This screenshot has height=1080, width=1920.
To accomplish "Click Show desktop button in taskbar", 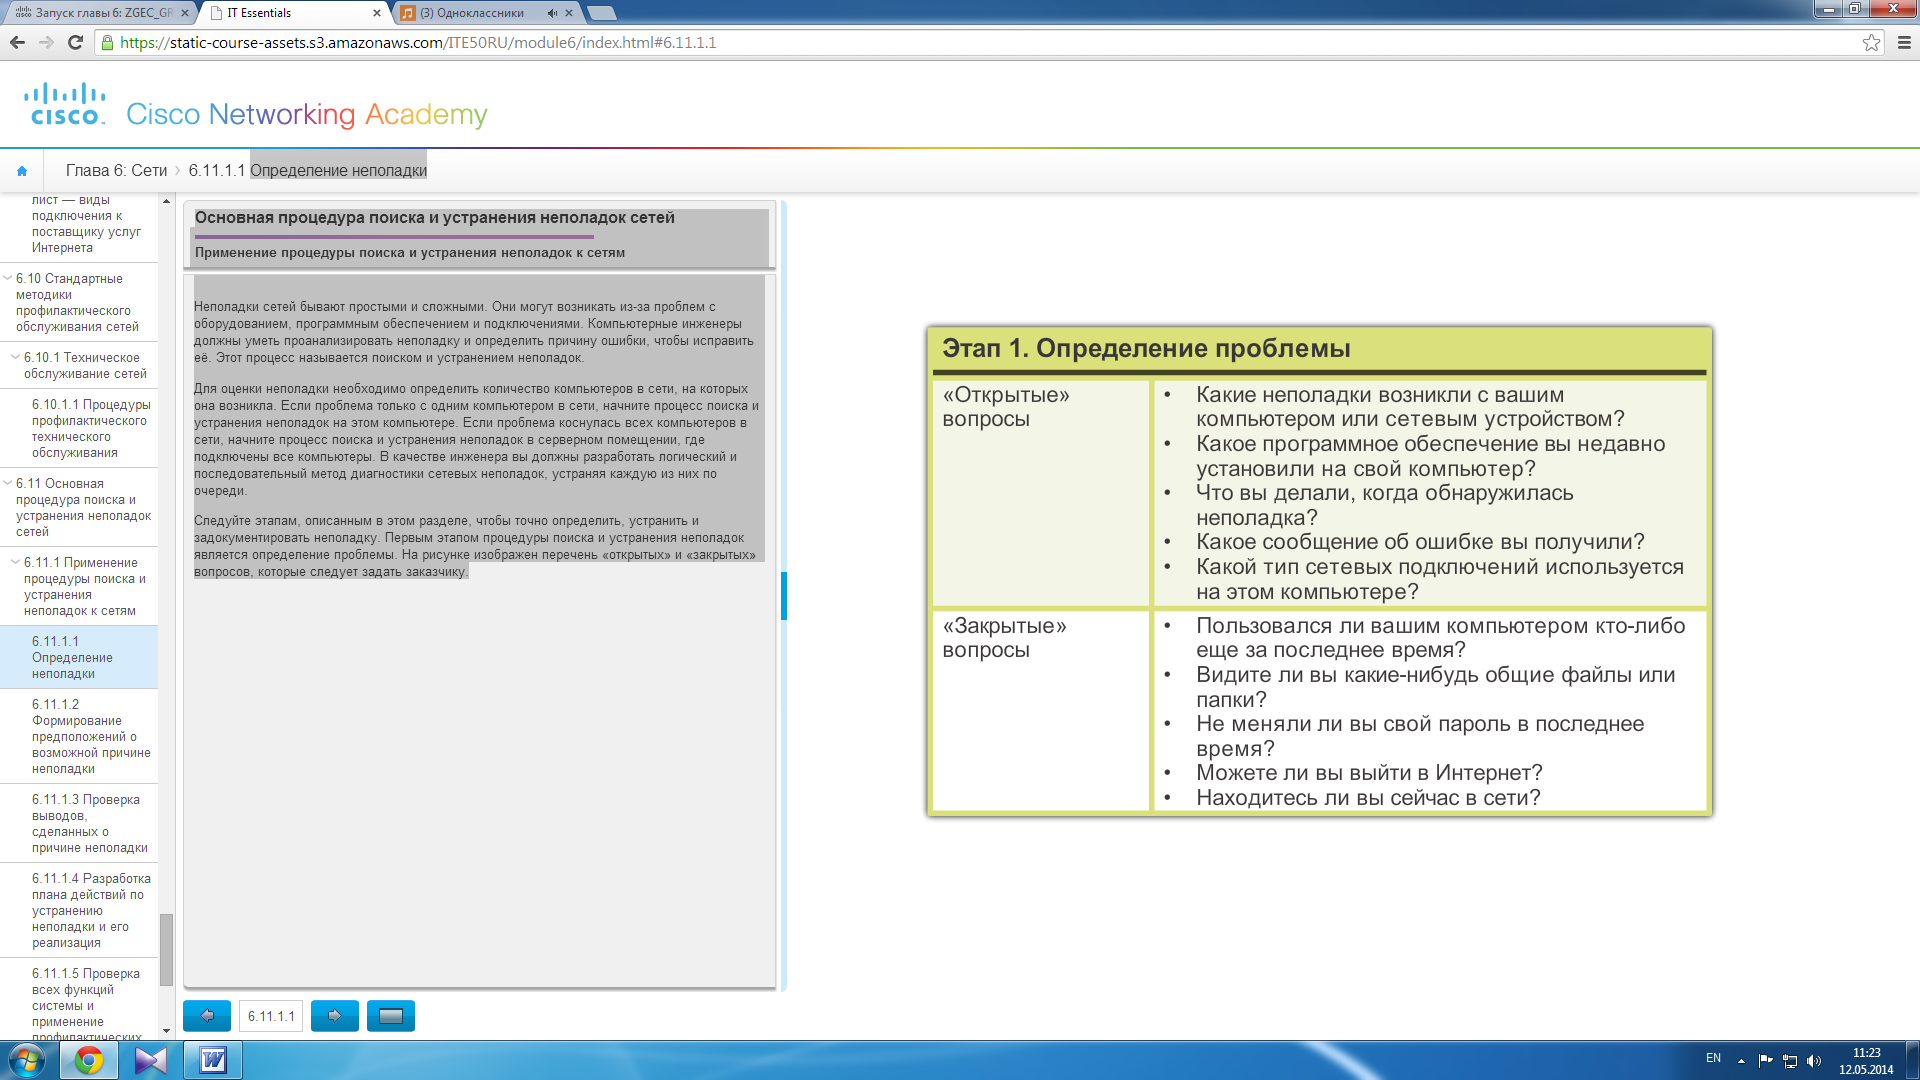I will pyautogui.click(x=1913, y=1060).
